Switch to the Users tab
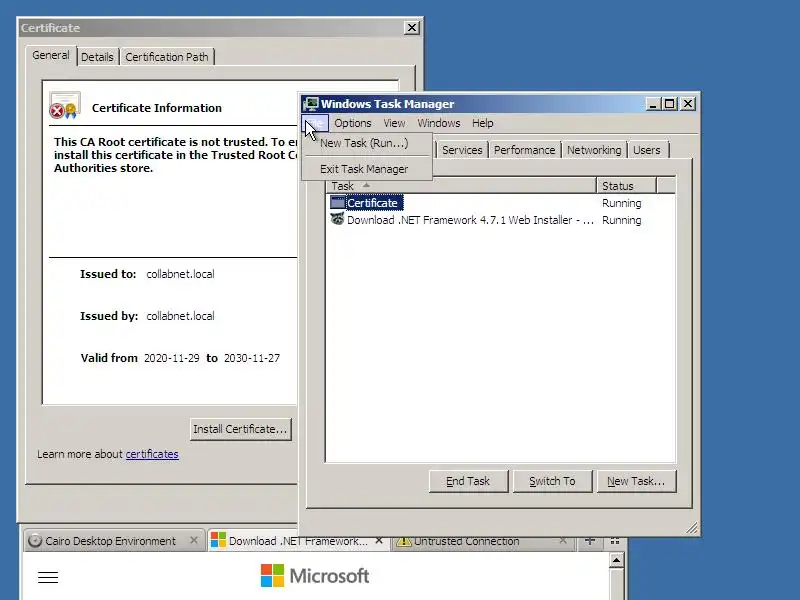This screenshot has width=800, height=600. click(647, 150)
